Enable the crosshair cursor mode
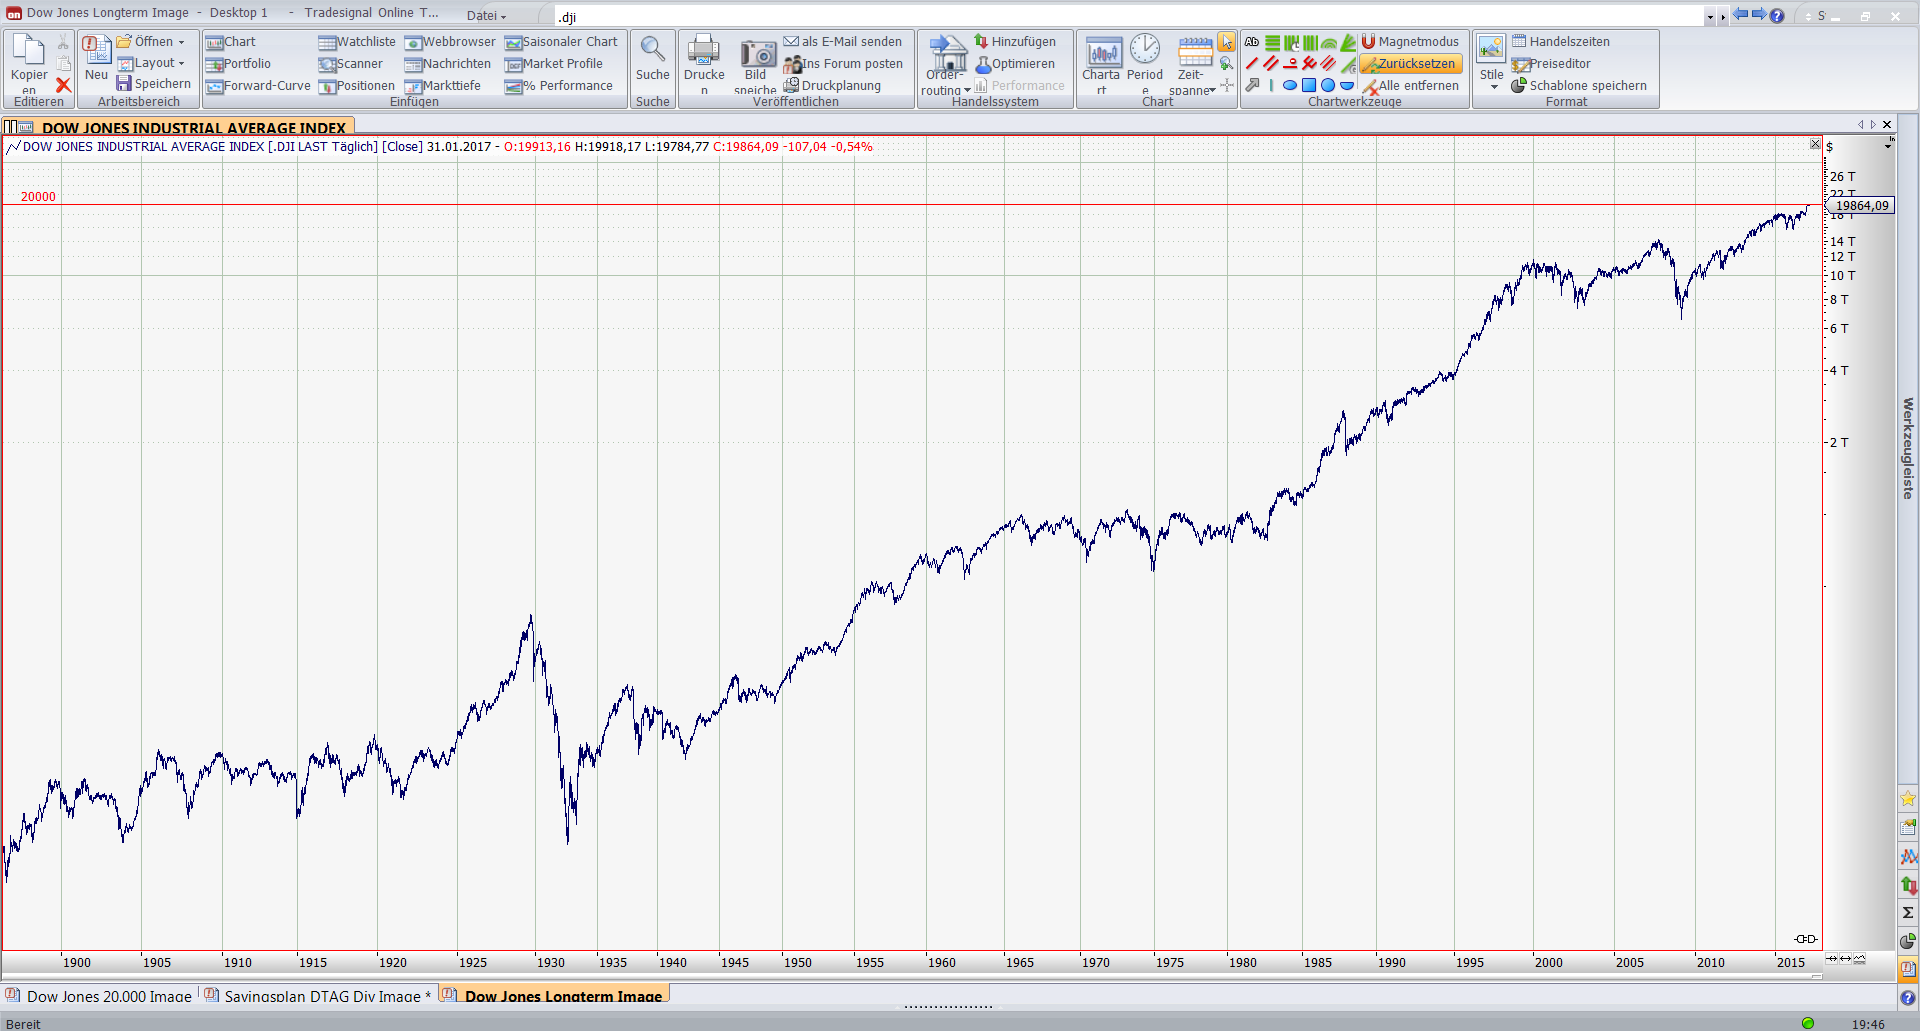Screen dimensions: 1920x1031 pos(1227,85)
